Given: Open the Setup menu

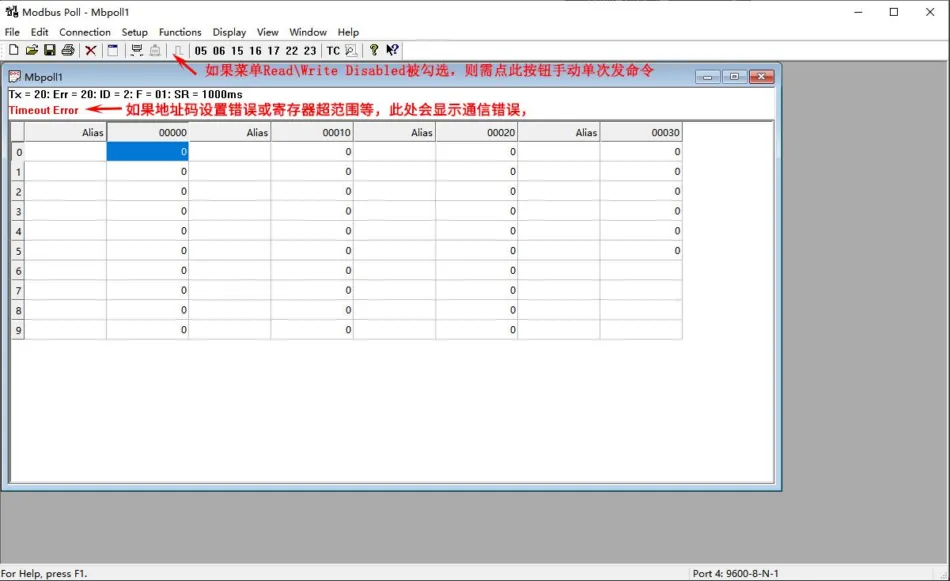Looking at the screenshot, I should click(x=135, y=32).
